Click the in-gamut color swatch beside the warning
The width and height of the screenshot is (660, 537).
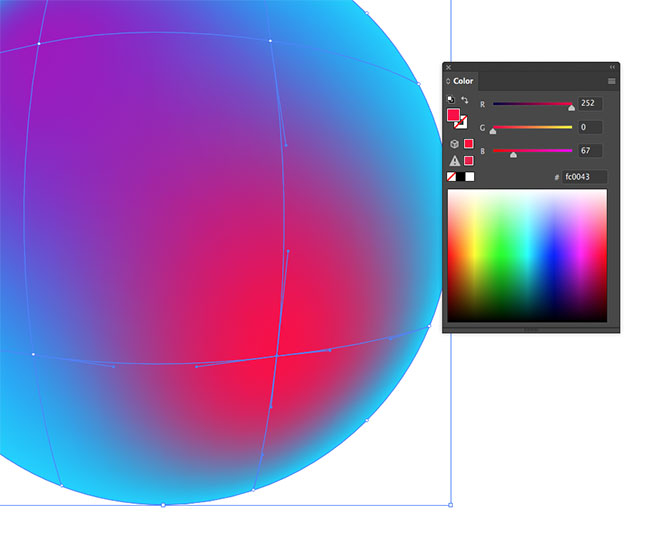click(x=468, y=161)
